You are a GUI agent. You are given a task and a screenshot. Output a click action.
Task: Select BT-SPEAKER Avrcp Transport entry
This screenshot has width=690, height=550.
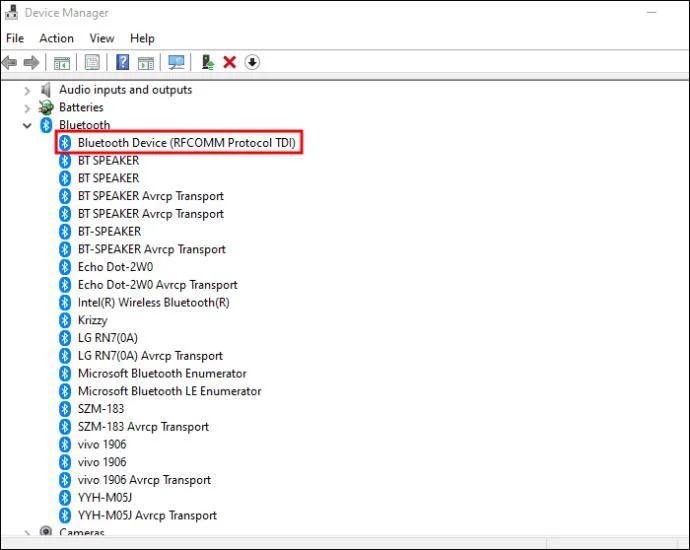pyautogui.click(x=152, y=249)
